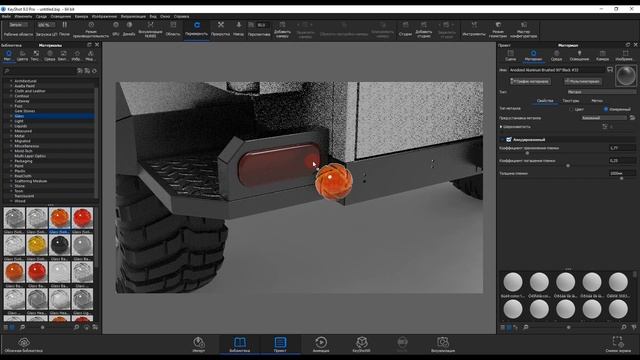This screenshot has height=360, width=640.
Task: Click the save-to-library icon beside material name
Action: pos(610,70)
